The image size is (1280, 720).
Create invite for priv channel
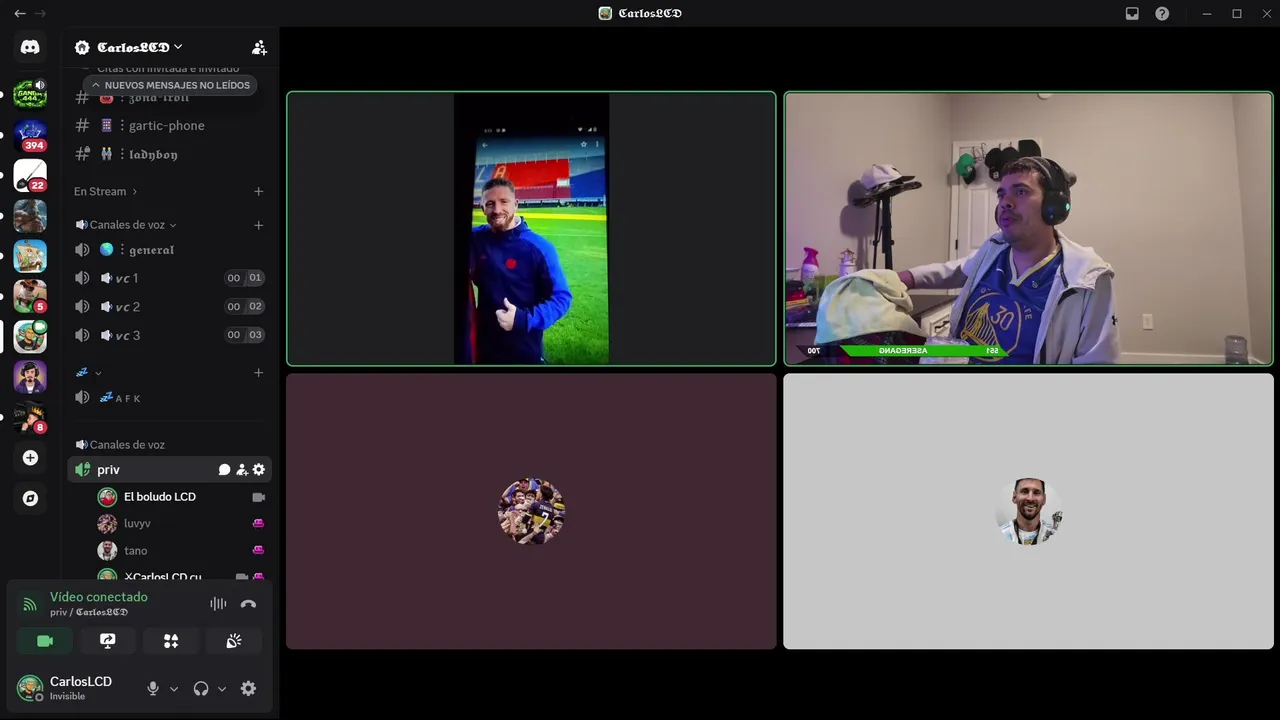pos(242,470)
